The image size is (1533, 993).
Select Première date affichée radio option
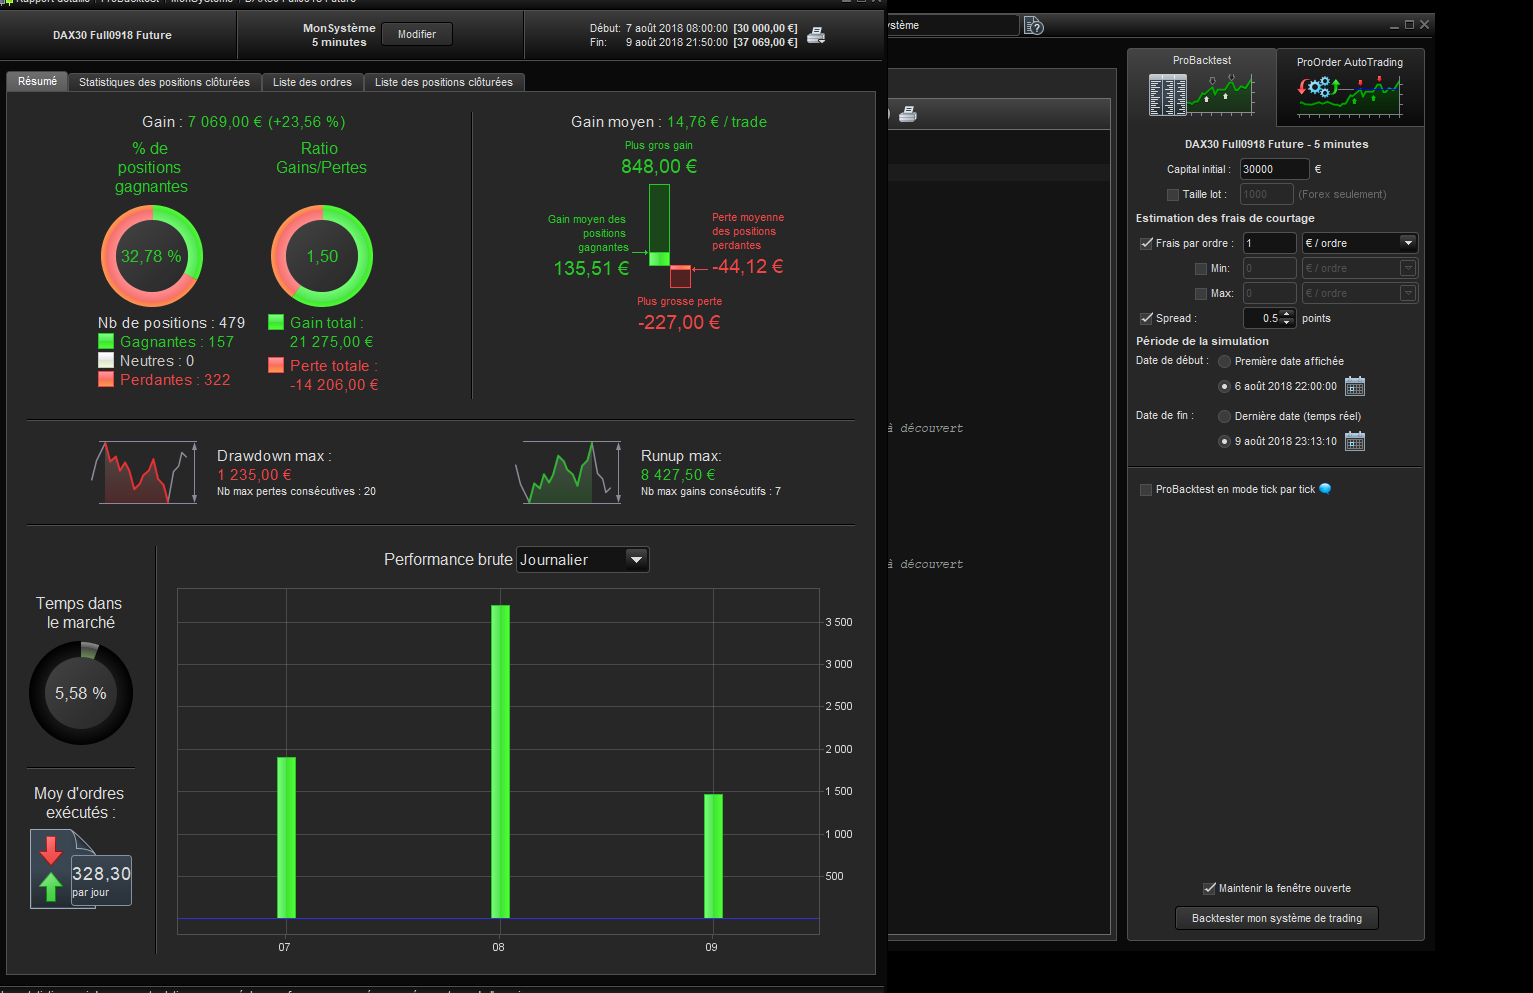(1224, 361)
